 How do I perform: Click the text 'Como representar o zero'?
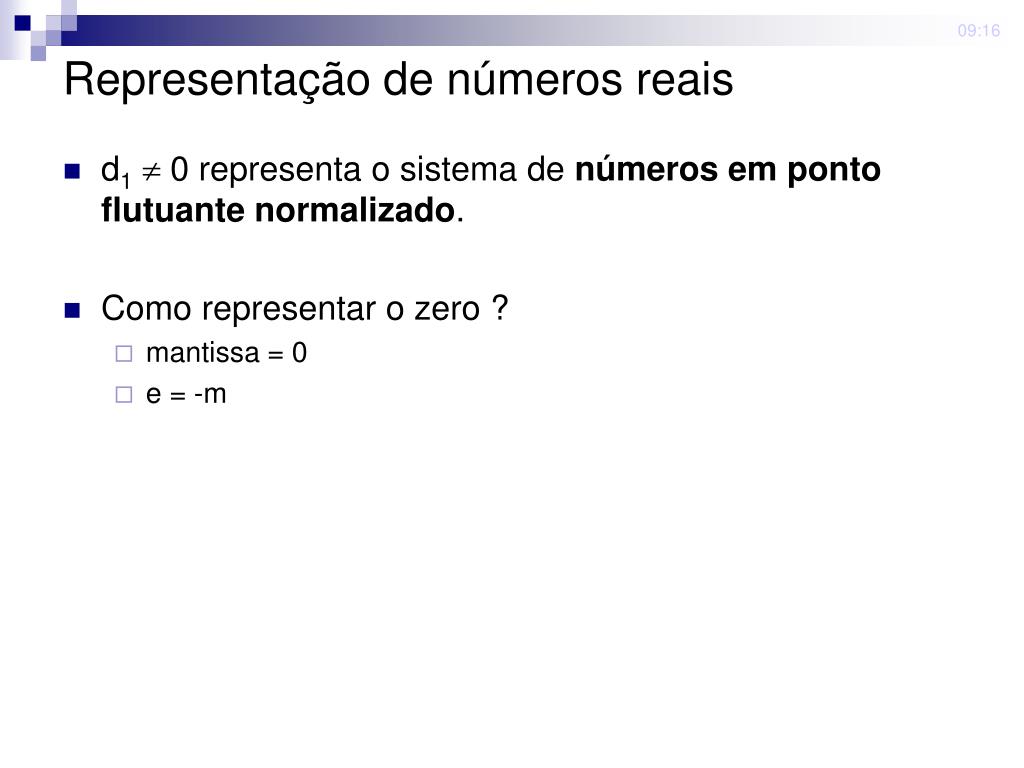291,308
